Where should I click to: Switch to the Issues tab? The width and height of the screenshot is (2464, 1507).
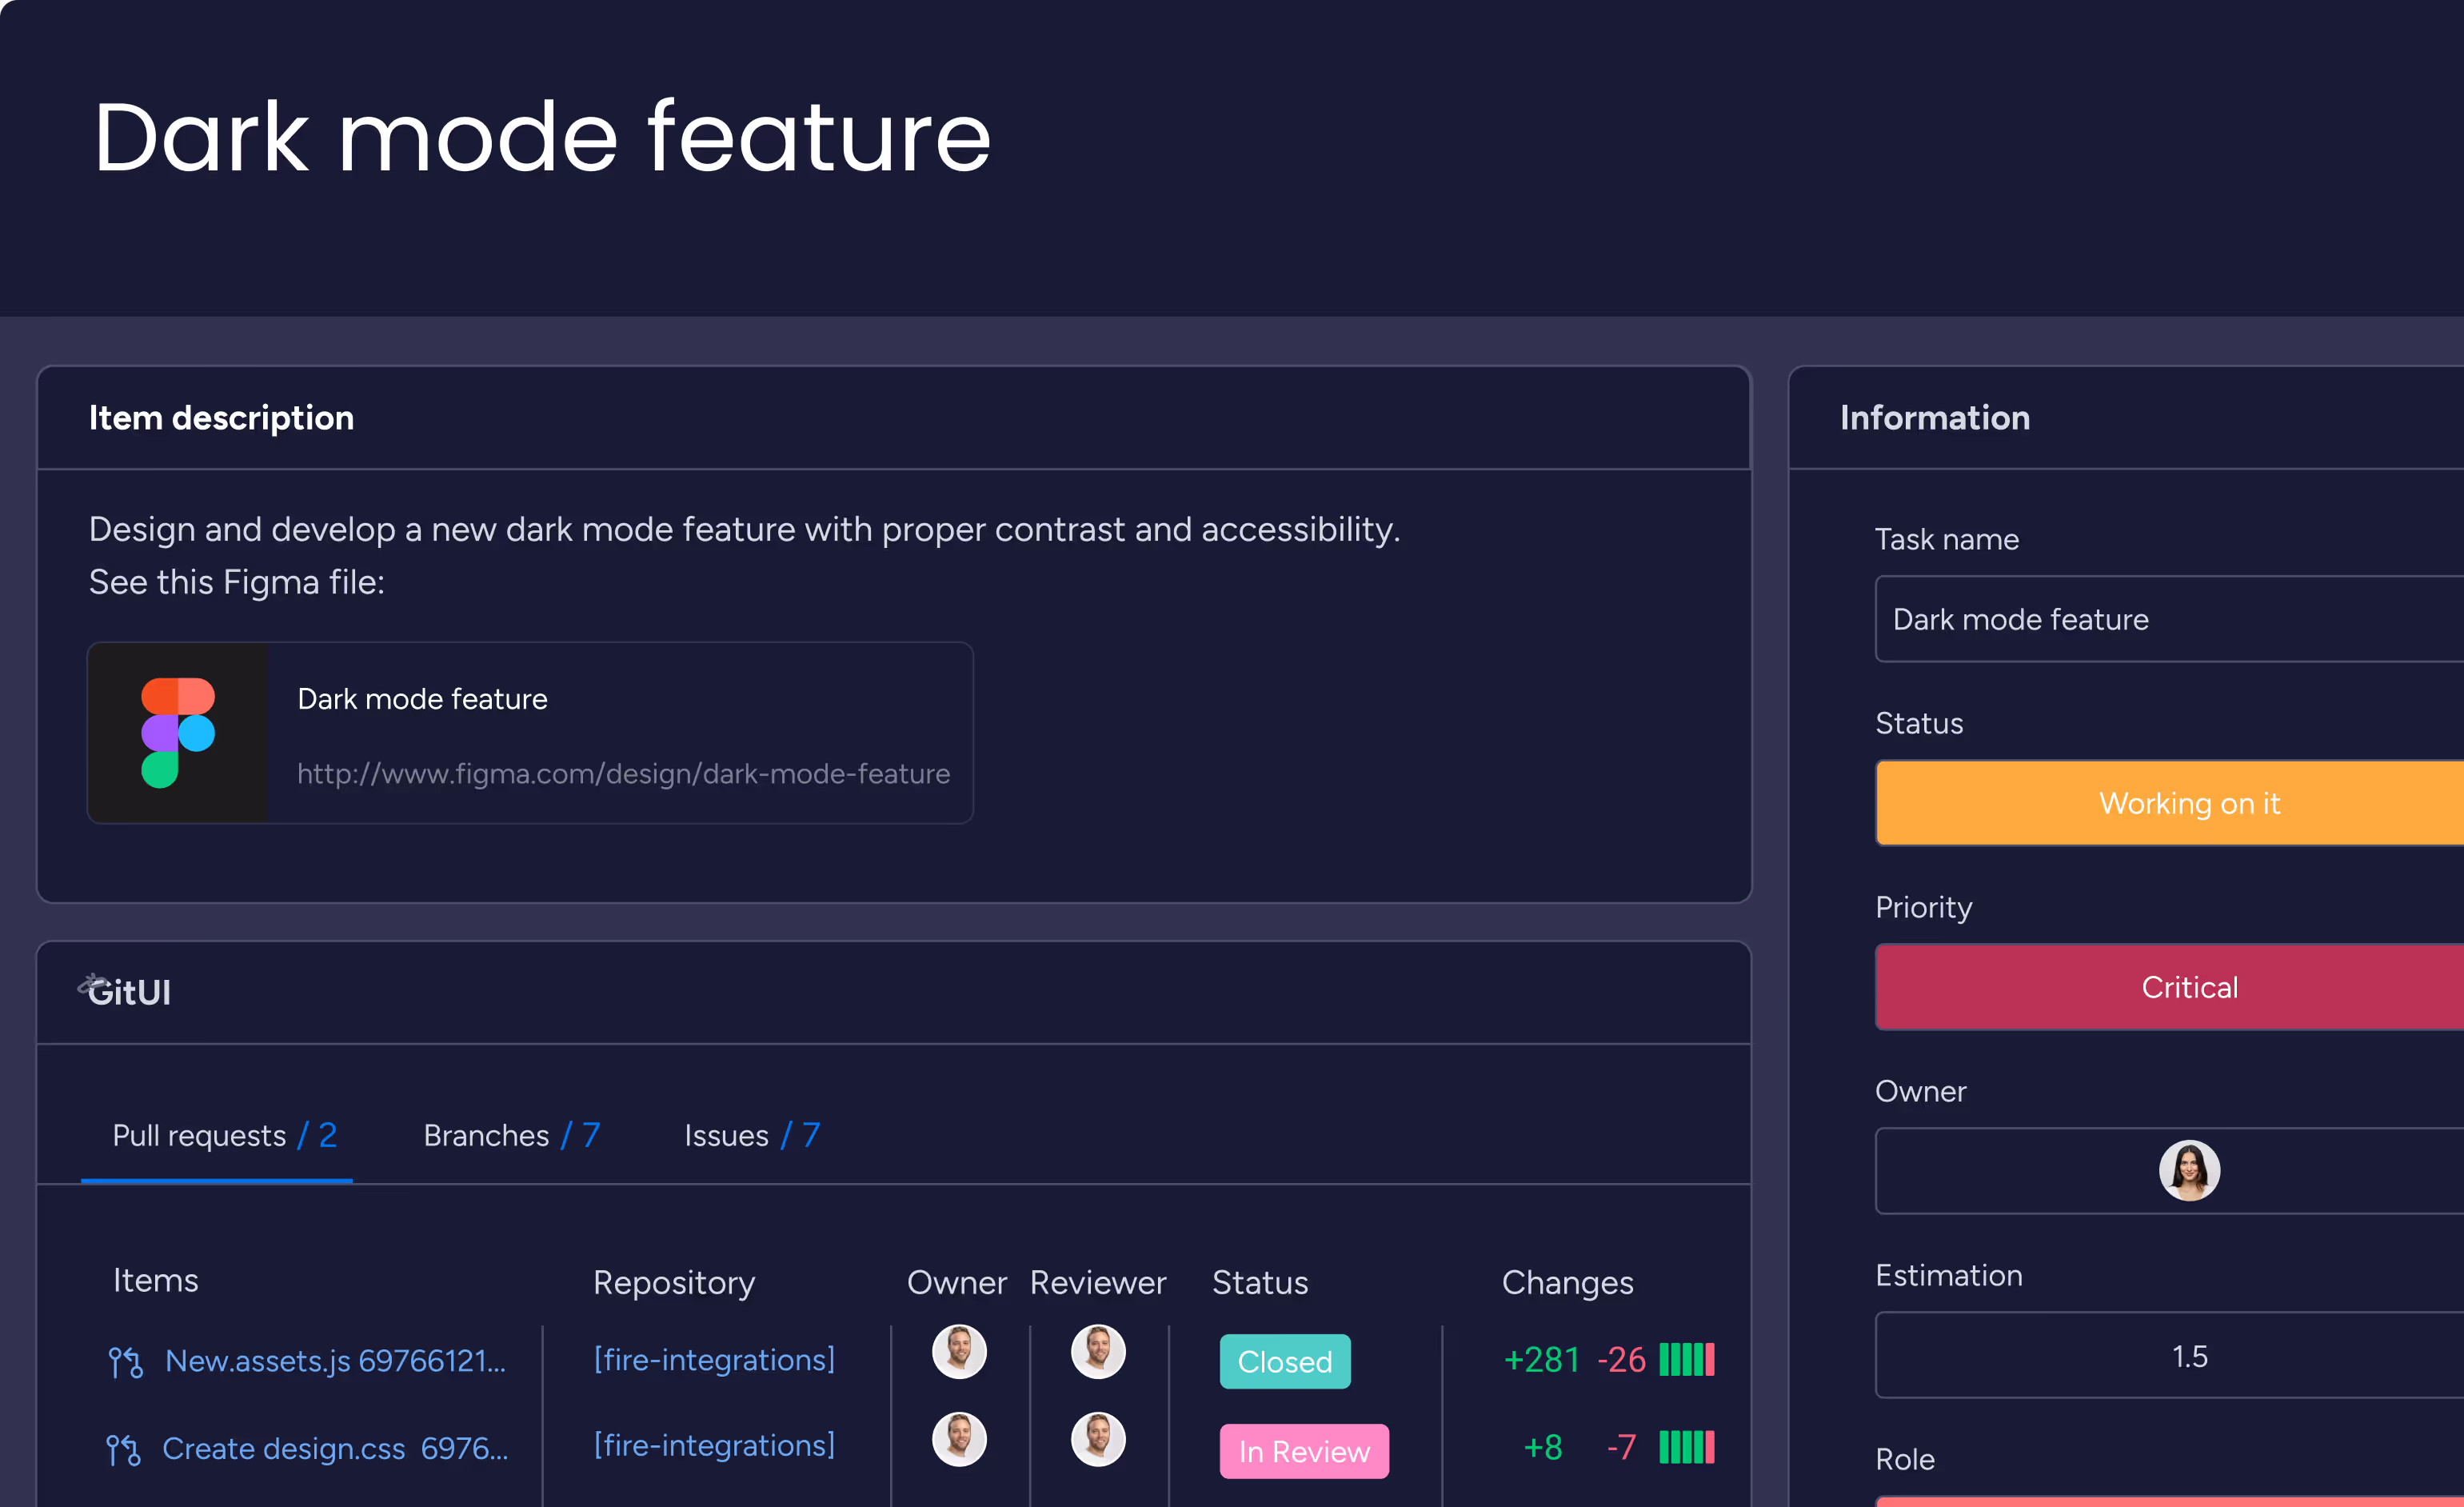[x=752, y=1135]
